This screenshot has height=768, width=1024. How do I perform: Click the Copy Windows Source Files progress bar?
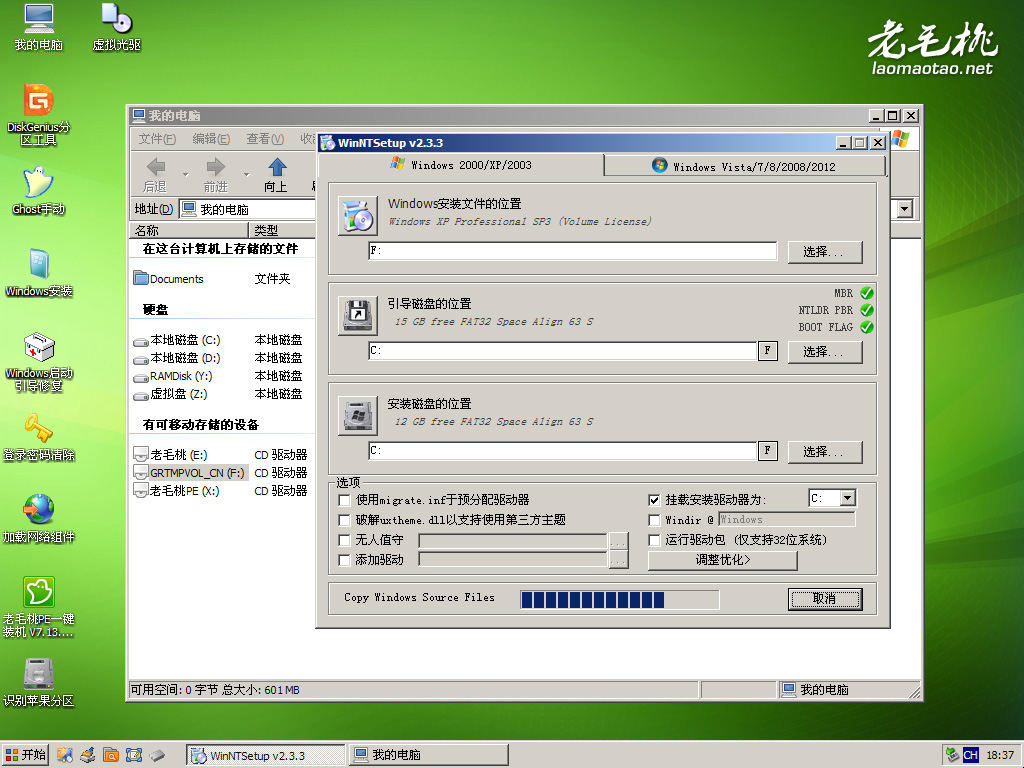tap(620, 600)
